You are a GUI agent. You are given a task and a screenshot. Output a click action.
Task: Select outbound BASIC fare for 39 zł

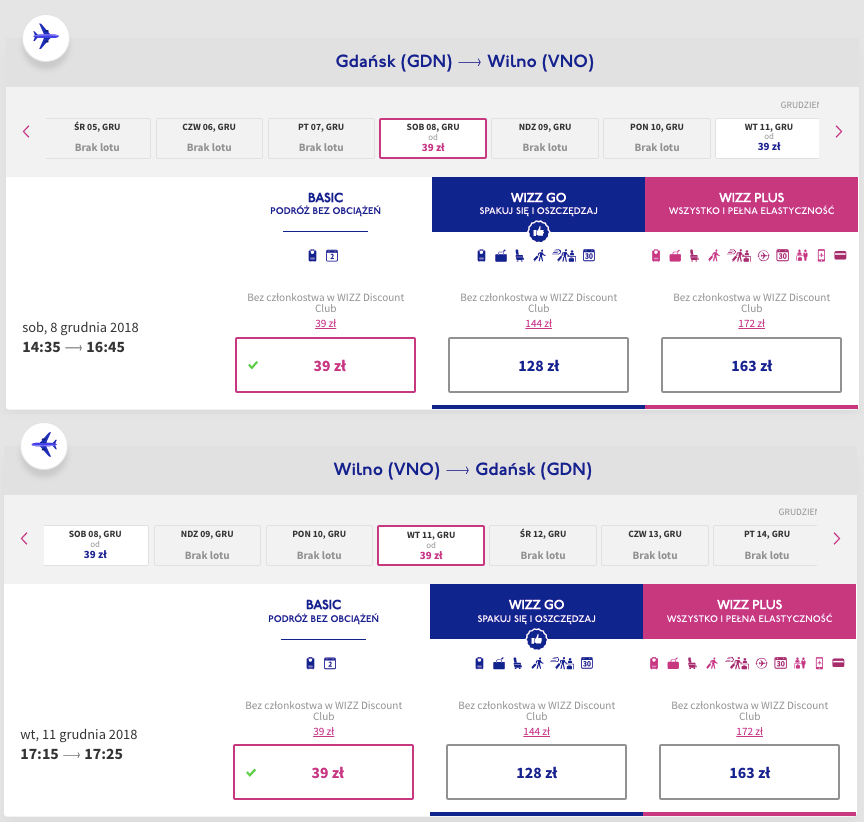click(325, 365)
